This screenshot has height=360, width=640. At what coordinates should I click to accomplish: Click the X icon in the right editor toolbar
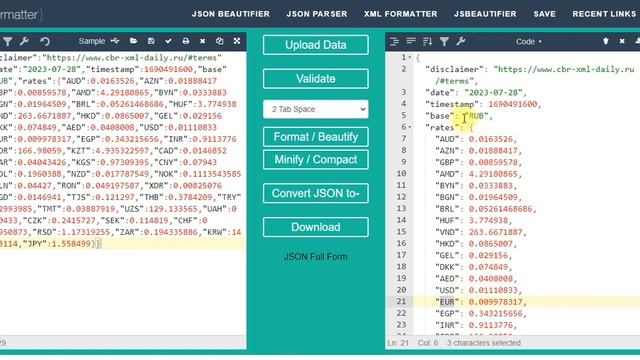(x=622, y=41)
